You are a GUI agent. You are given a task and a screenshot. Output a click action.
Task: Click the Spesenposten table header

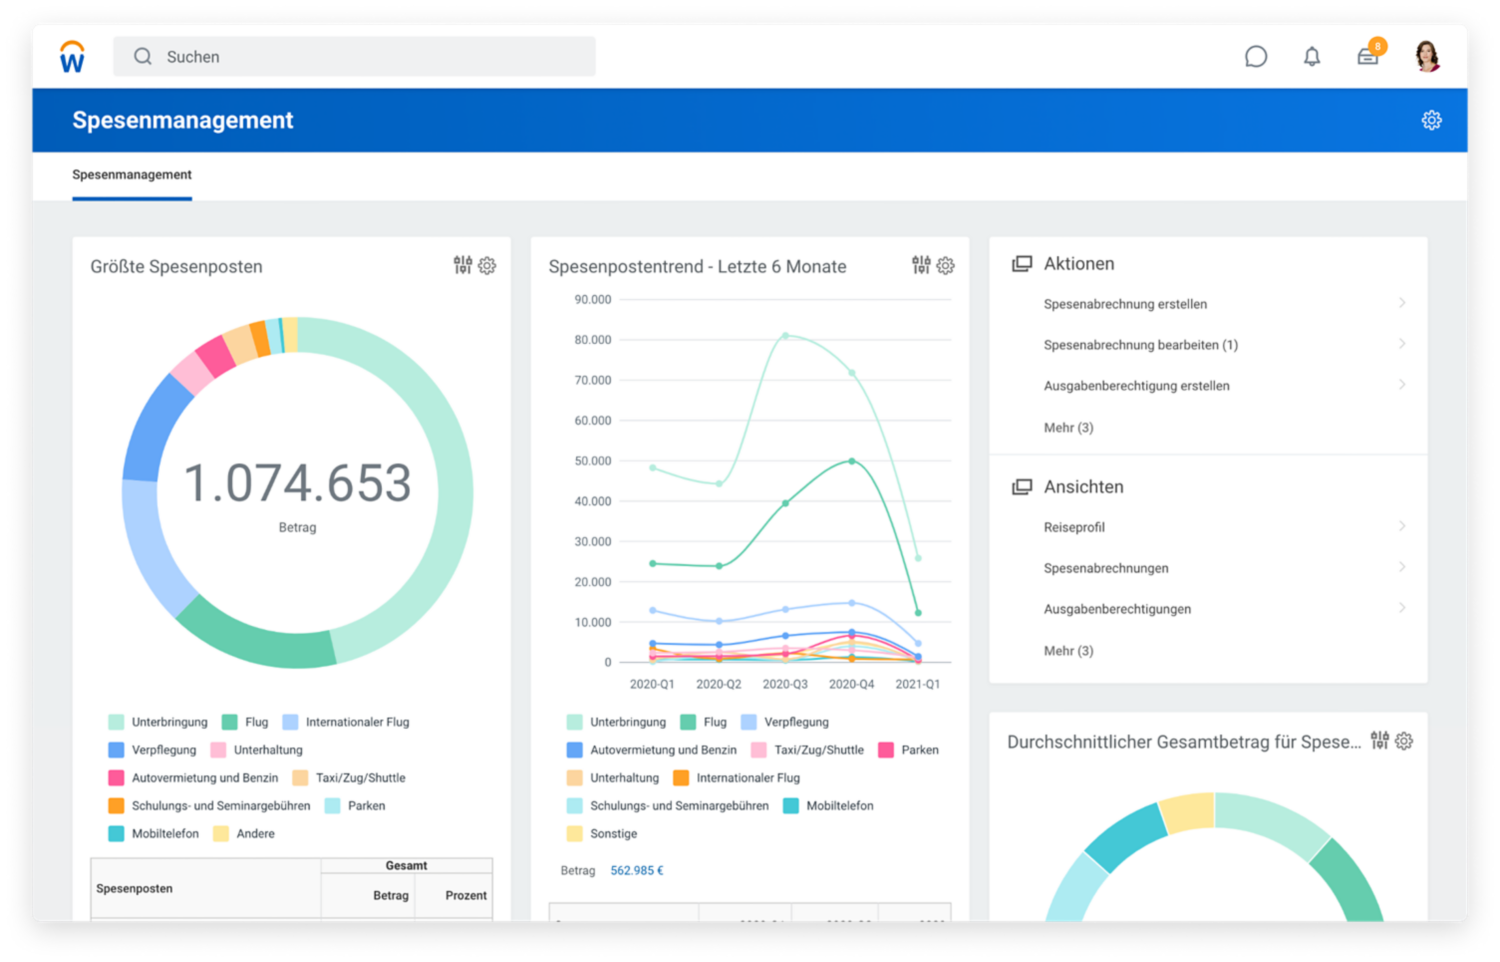tap(135, 889)
